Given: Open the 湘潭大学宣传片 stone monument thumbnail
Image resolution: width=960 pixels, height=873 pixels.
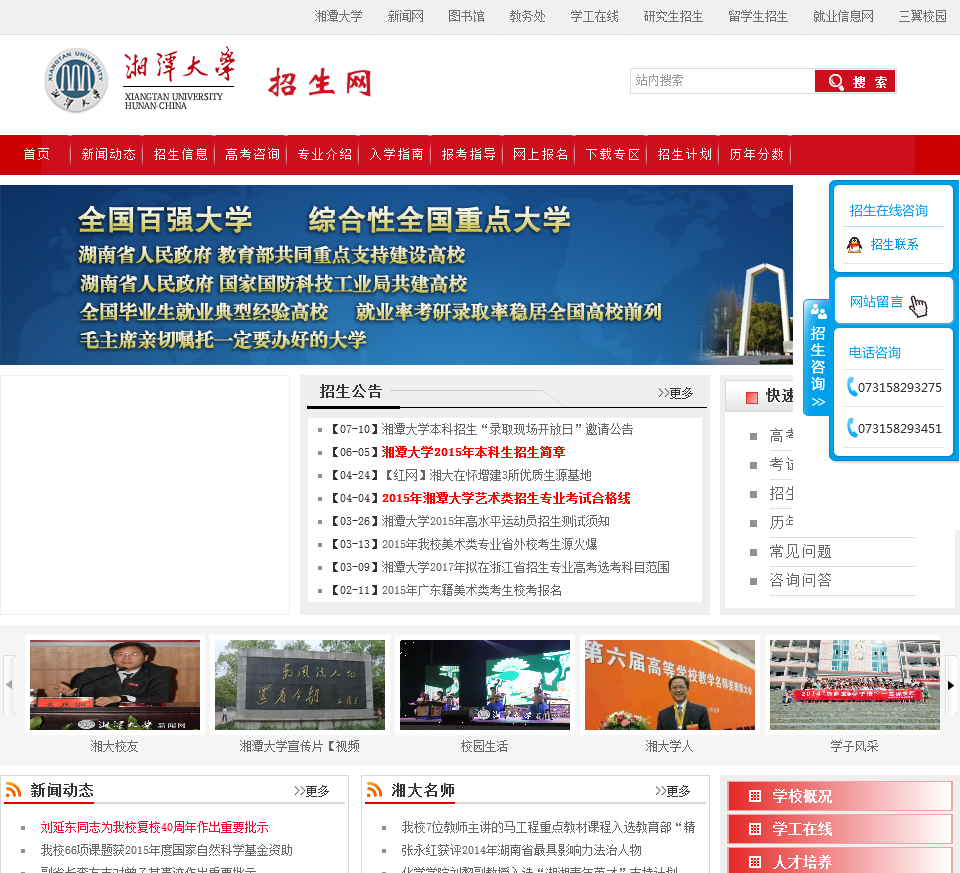Looking at the screenshot, I should (x=299, y=685).
